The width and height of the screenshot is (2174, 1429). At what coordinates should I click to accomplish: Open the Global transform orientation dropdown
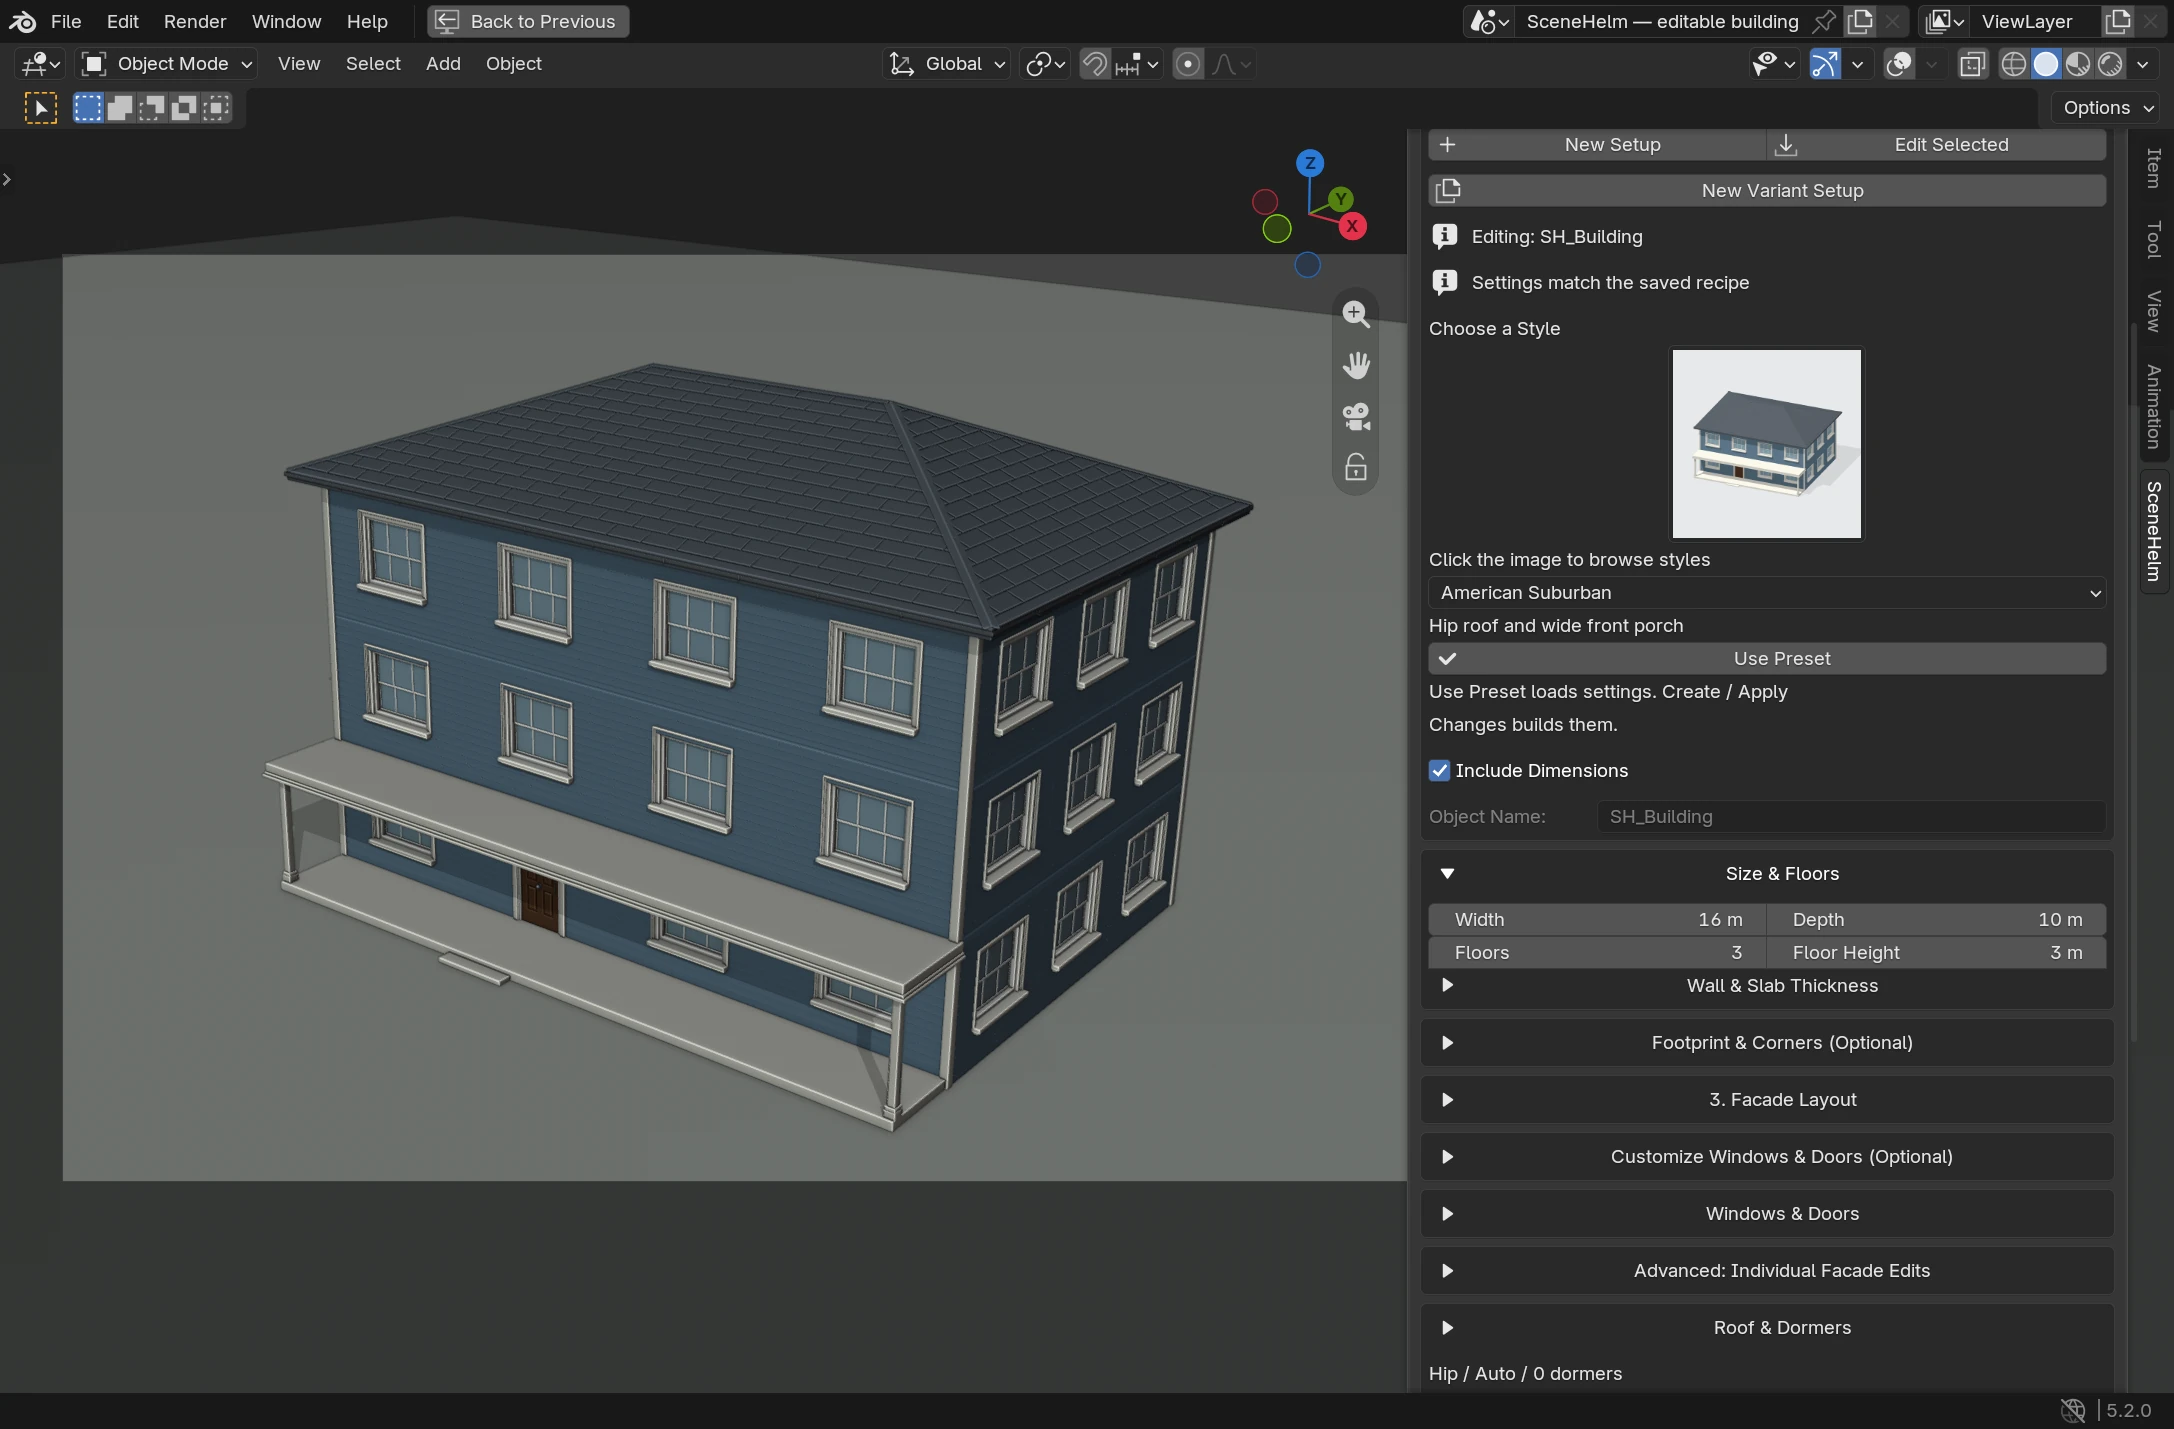pyautogui.click(x=947, y=64)
